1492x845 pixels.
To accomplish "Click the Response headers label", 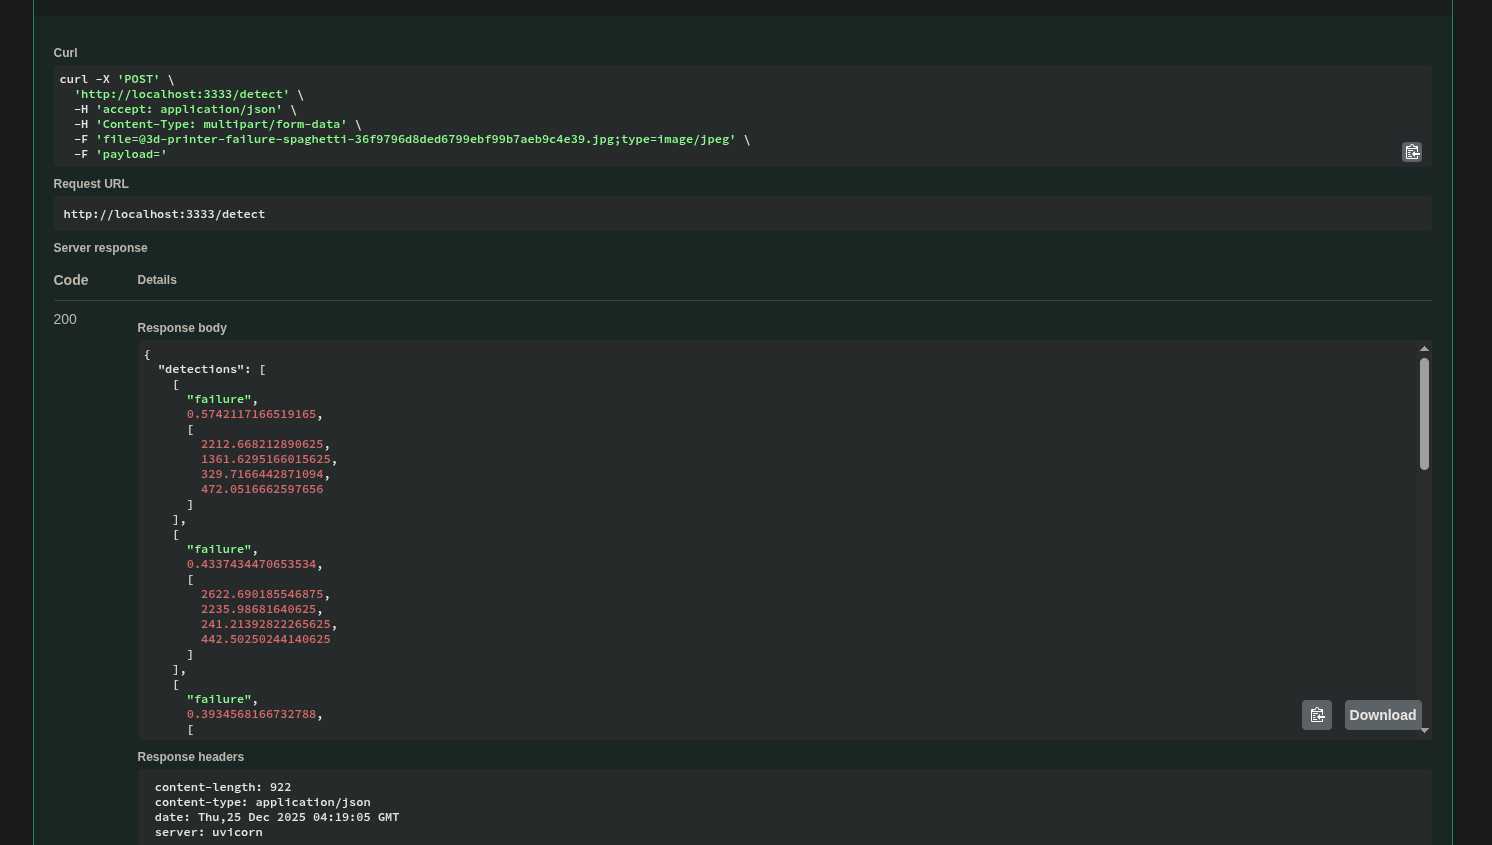I will click(x=191, y=757).
